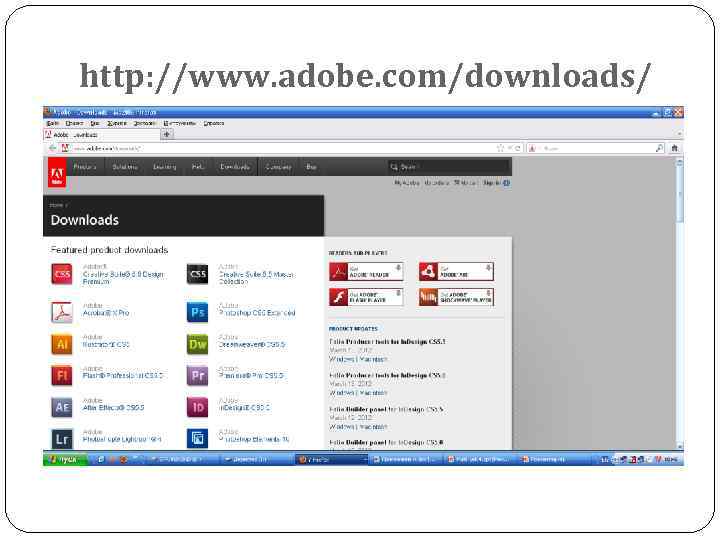Screen dimensions: 720x540
Task: Open the Buy menu on Adobe site
Action: click(311, 167)
